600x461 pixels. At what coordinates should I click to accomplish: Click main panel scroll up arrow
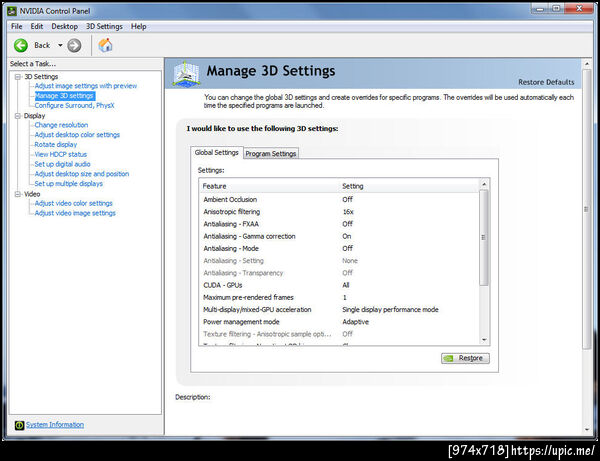tap(587, 64)
